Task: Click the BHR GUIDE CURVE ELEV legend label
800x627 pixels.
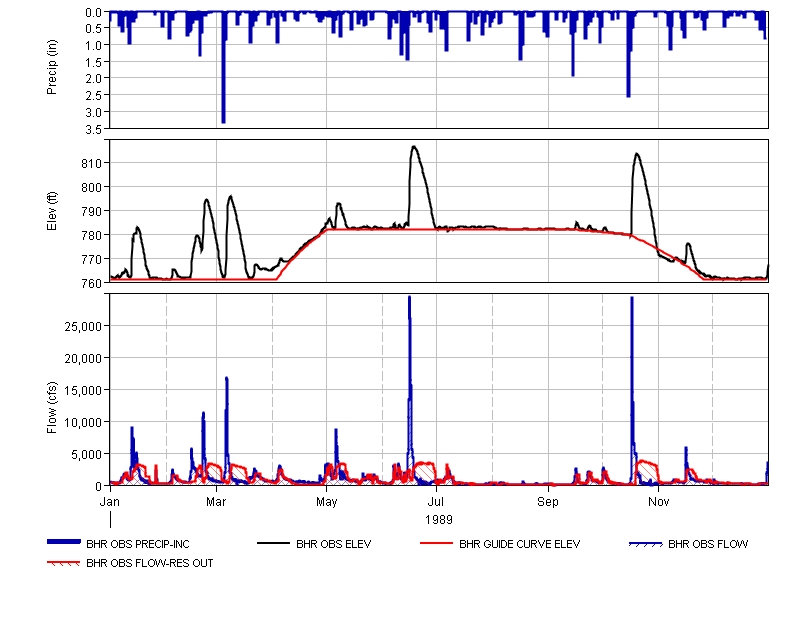Action: point(519,544)
